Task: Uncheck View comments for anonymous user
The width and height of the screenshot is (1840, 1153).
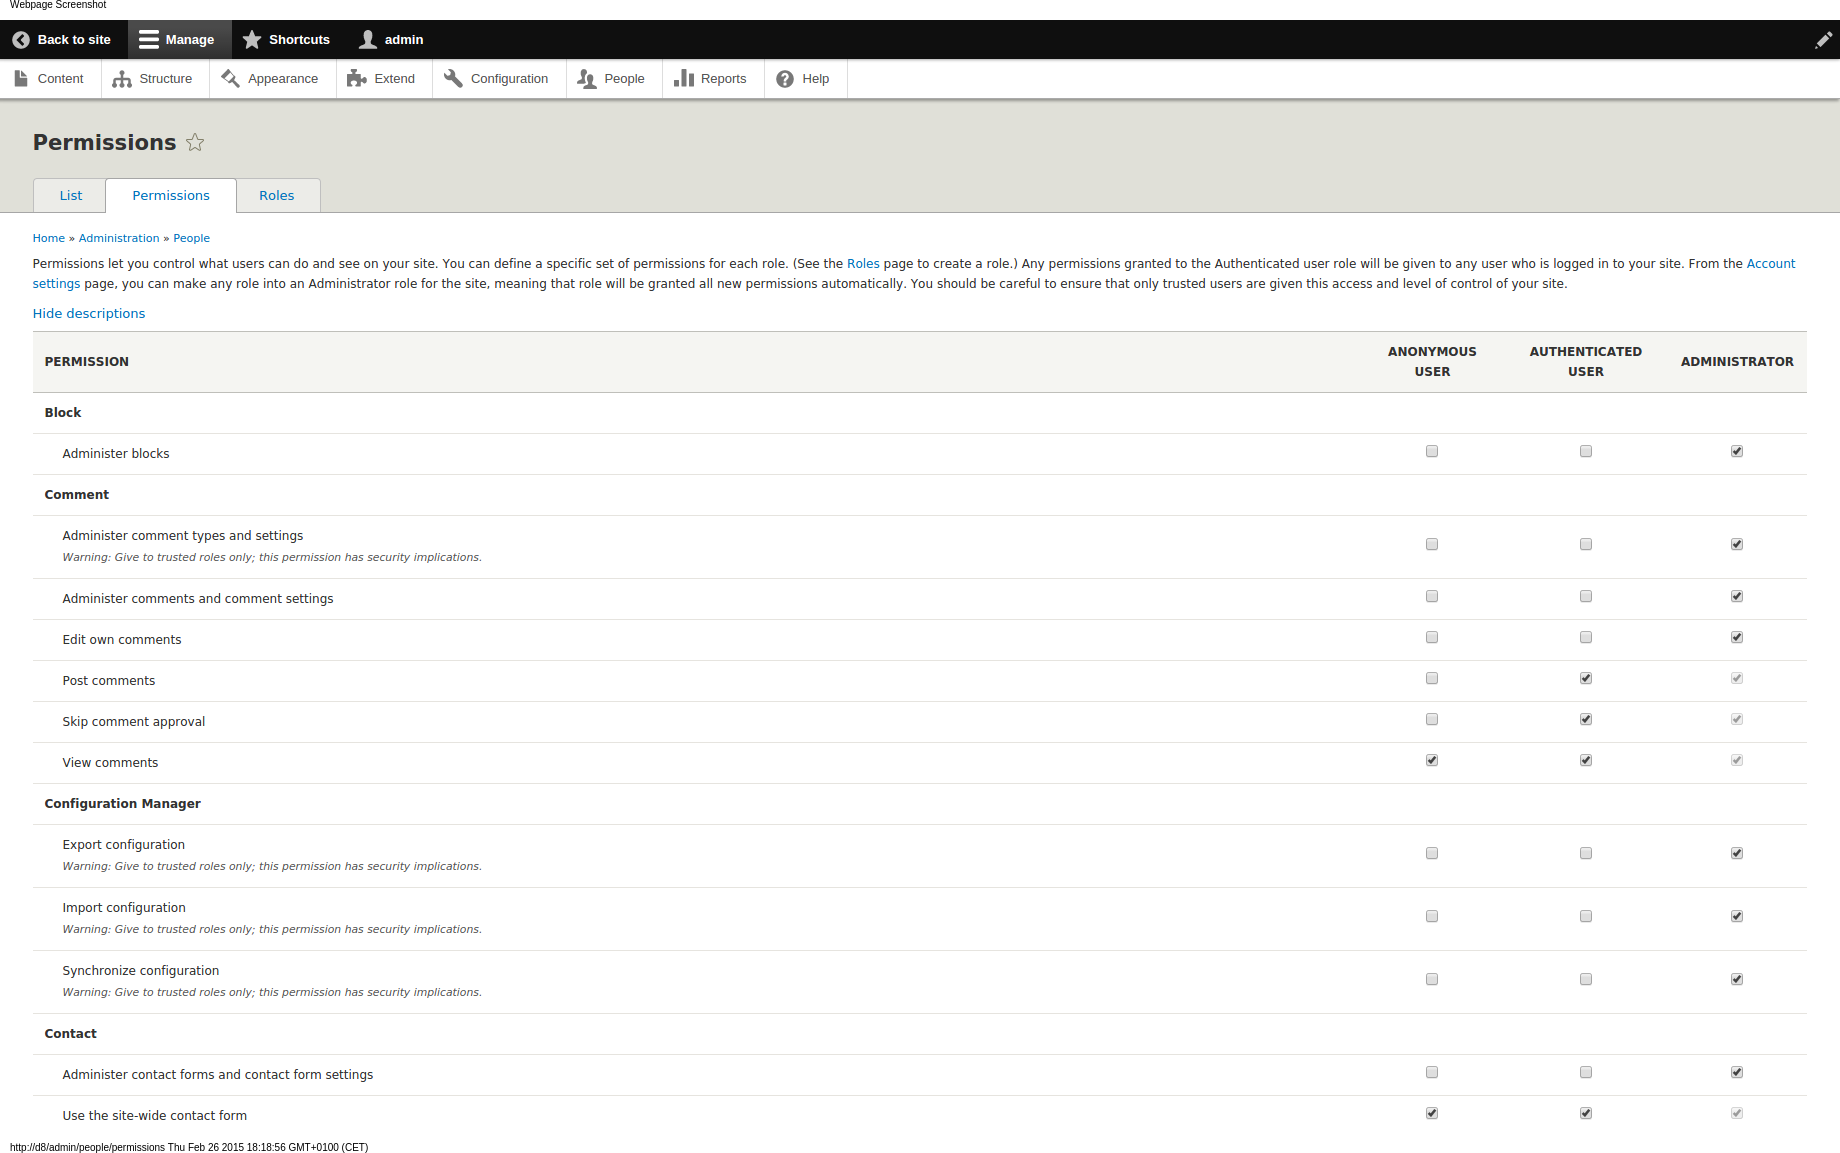Action: (1432, 760)
